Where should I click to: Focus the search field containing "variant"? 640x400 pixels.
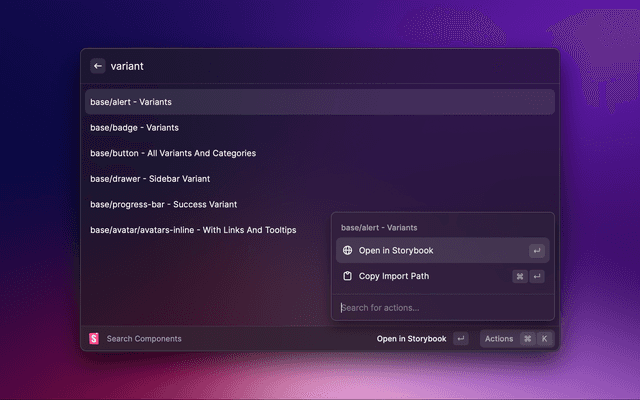coord(320,66)
